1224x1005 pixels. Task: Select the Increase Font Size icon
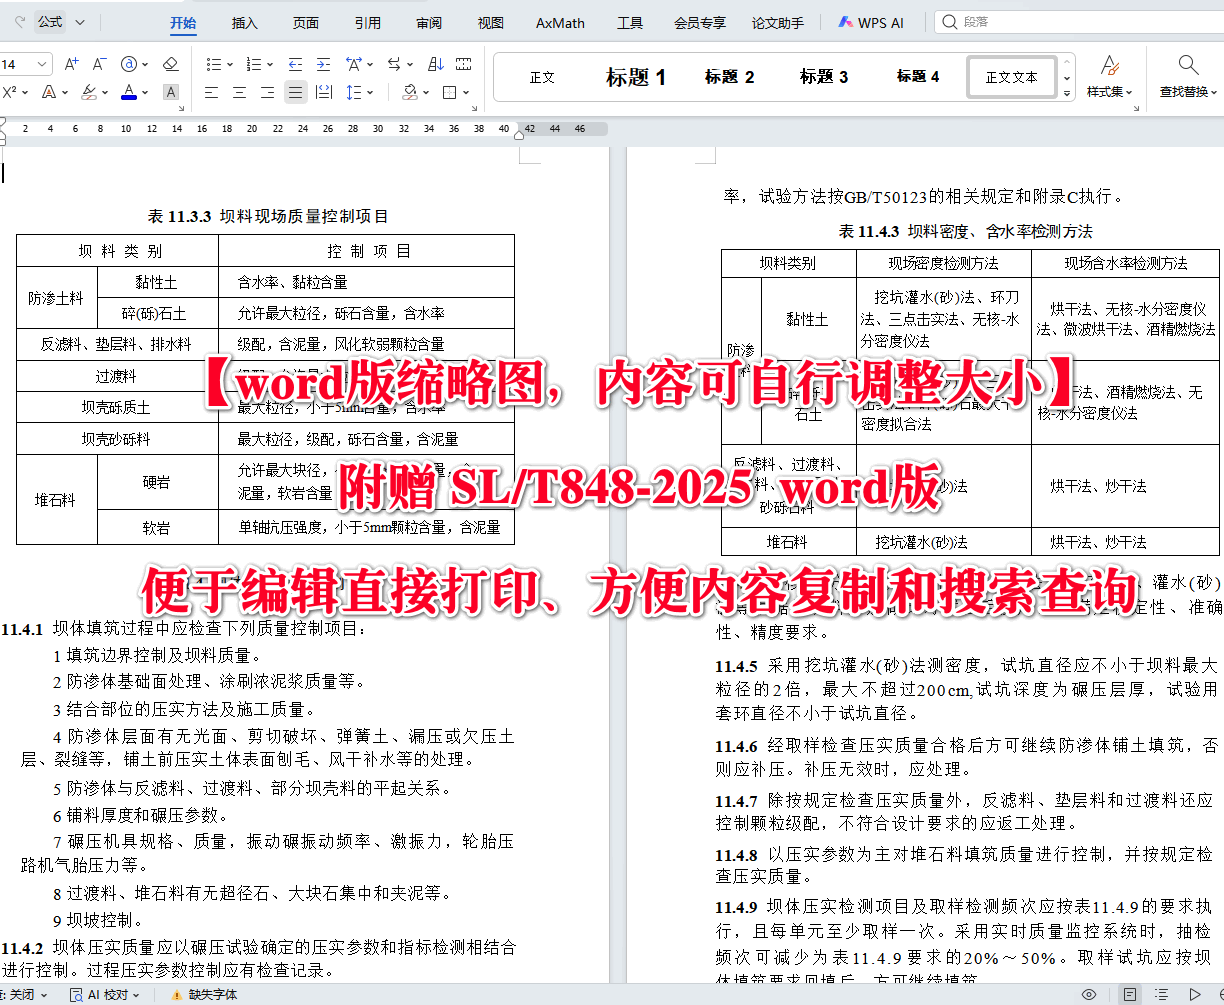tap(70, 63)
